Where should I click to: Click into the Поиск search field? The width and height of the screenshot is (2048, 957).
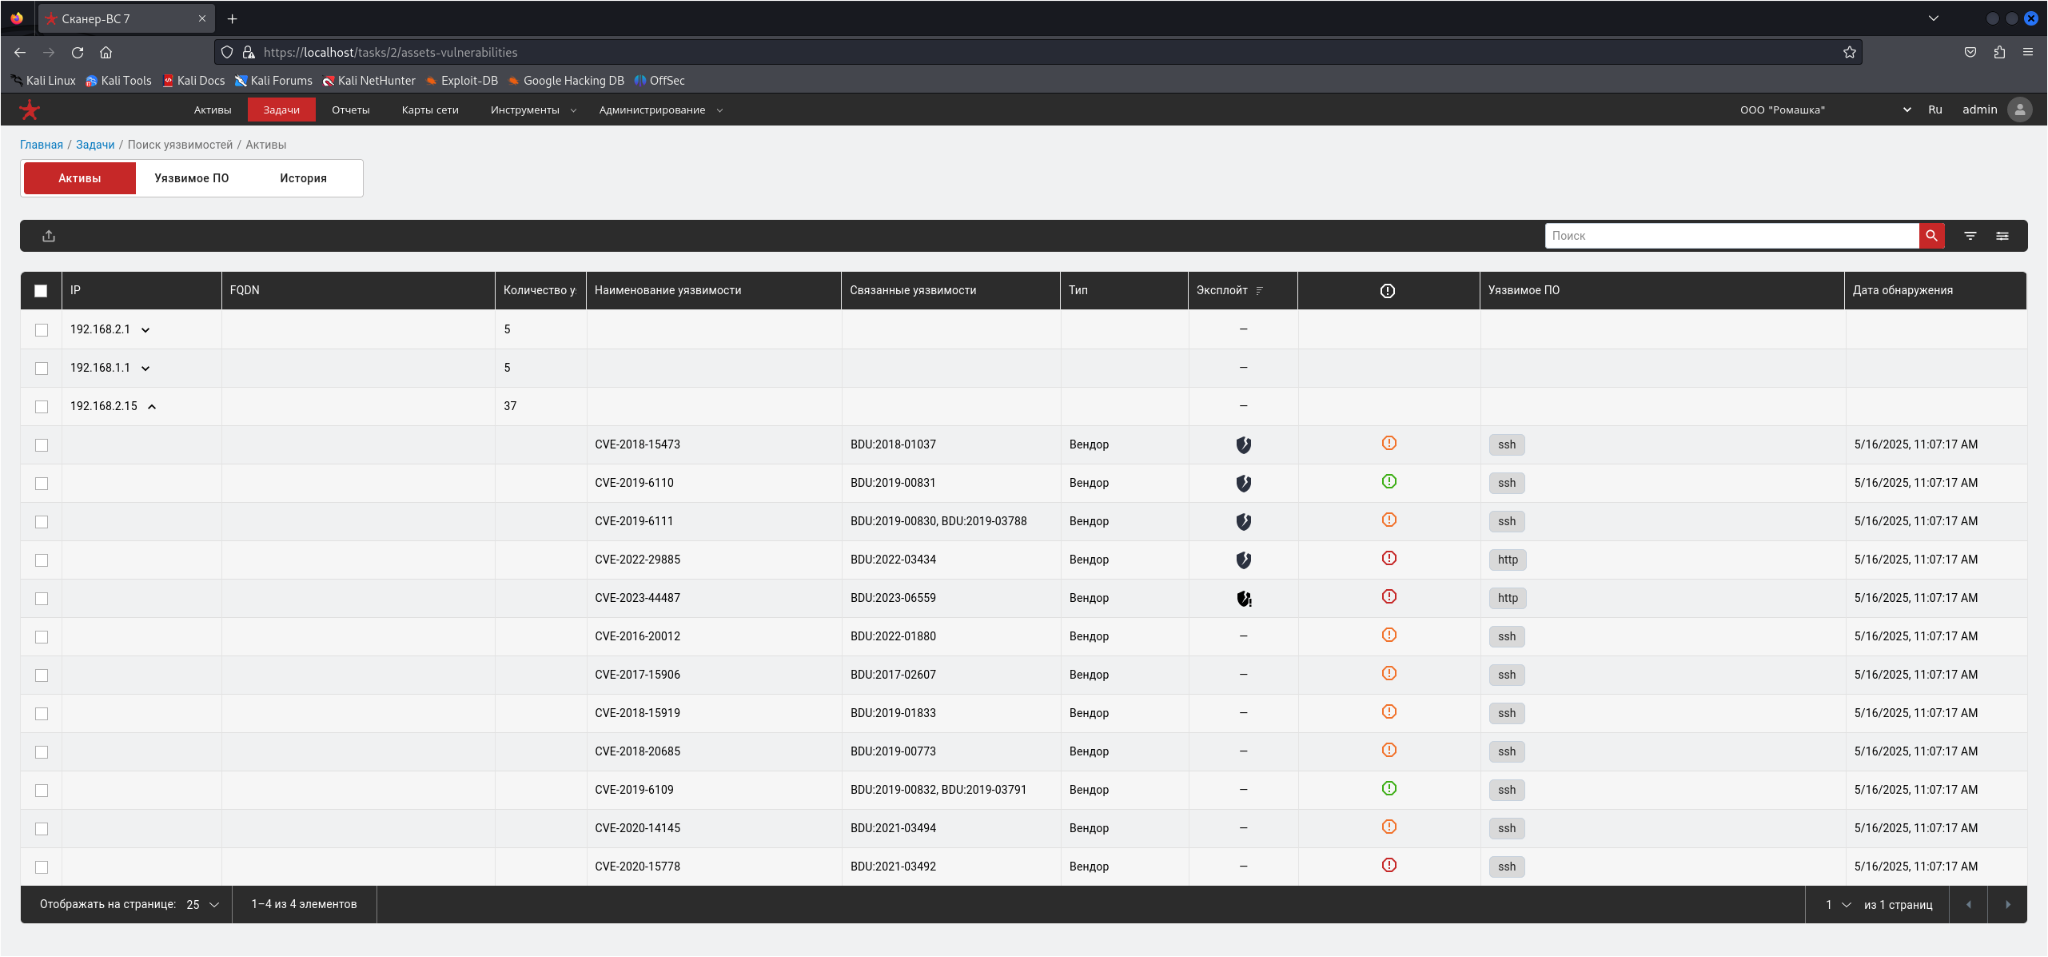coord(1730,236)
